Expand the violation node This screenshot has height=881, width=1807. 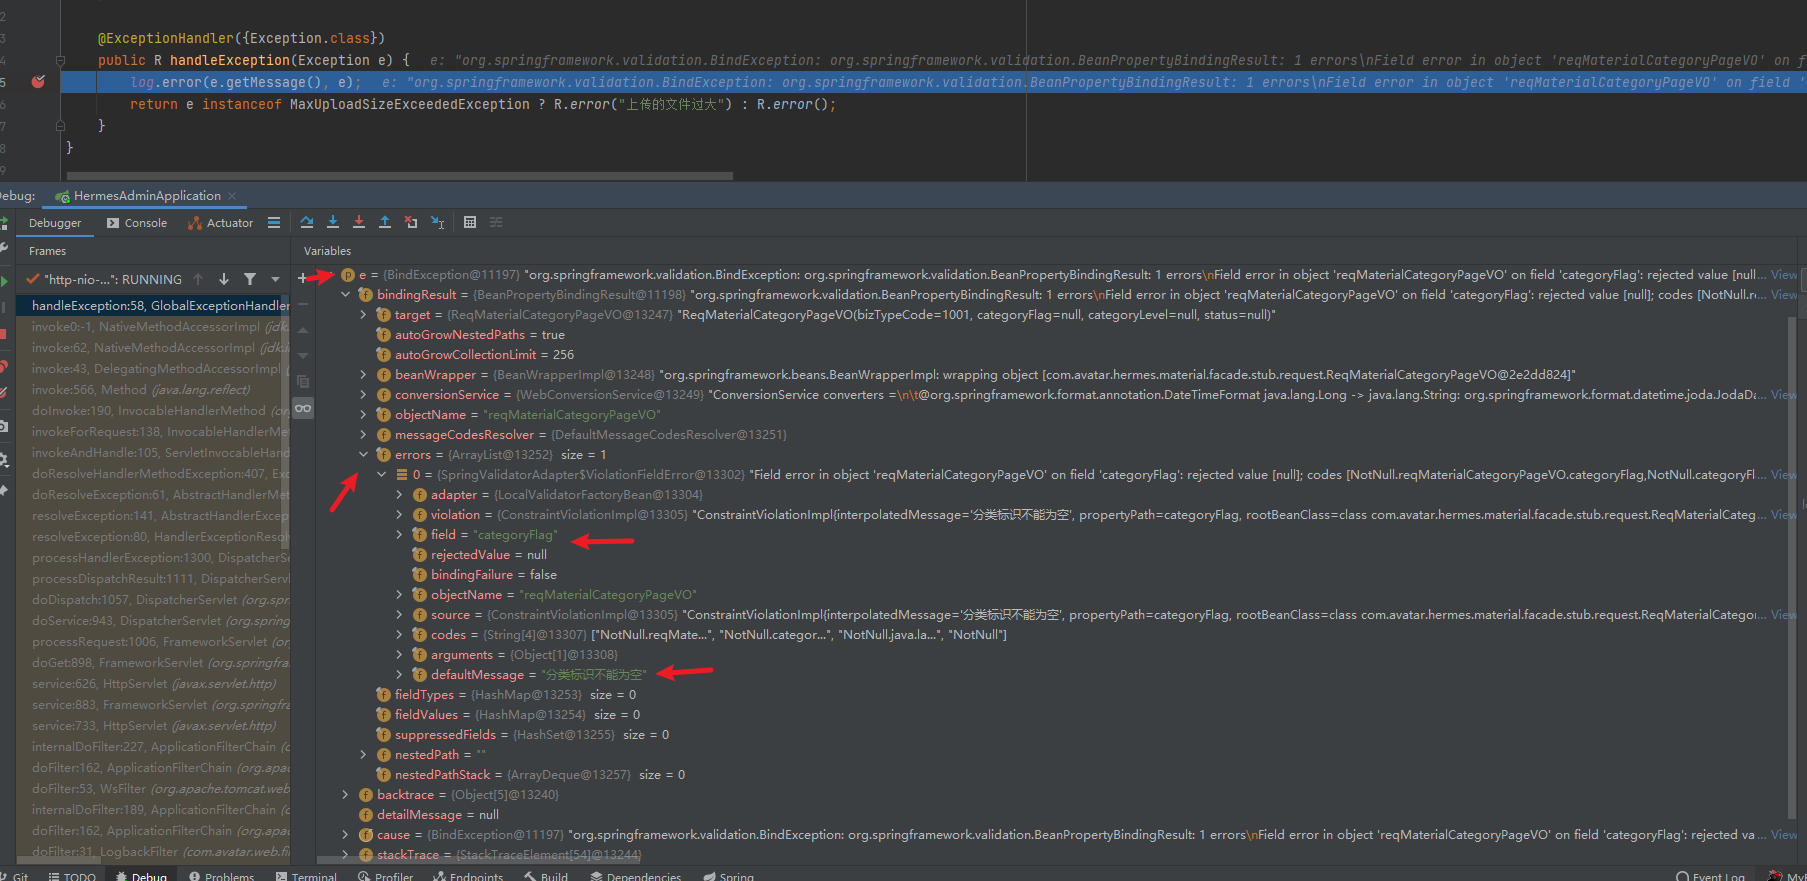click(400, 515)
